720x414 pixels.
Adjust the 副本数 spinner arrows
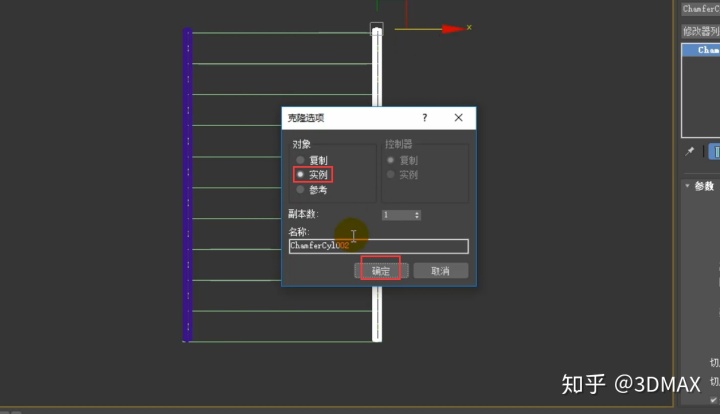pos(417,215)
